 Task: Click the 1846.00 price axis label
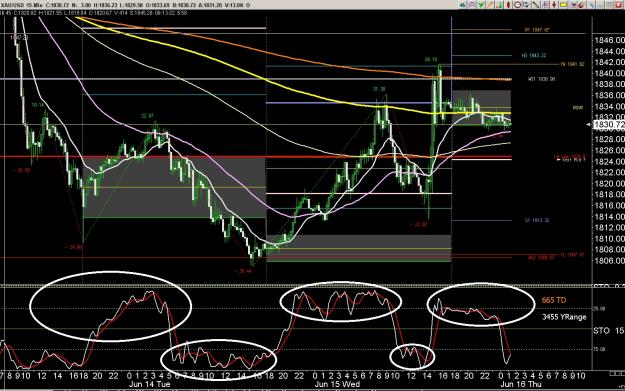click(x=609, y=40)
